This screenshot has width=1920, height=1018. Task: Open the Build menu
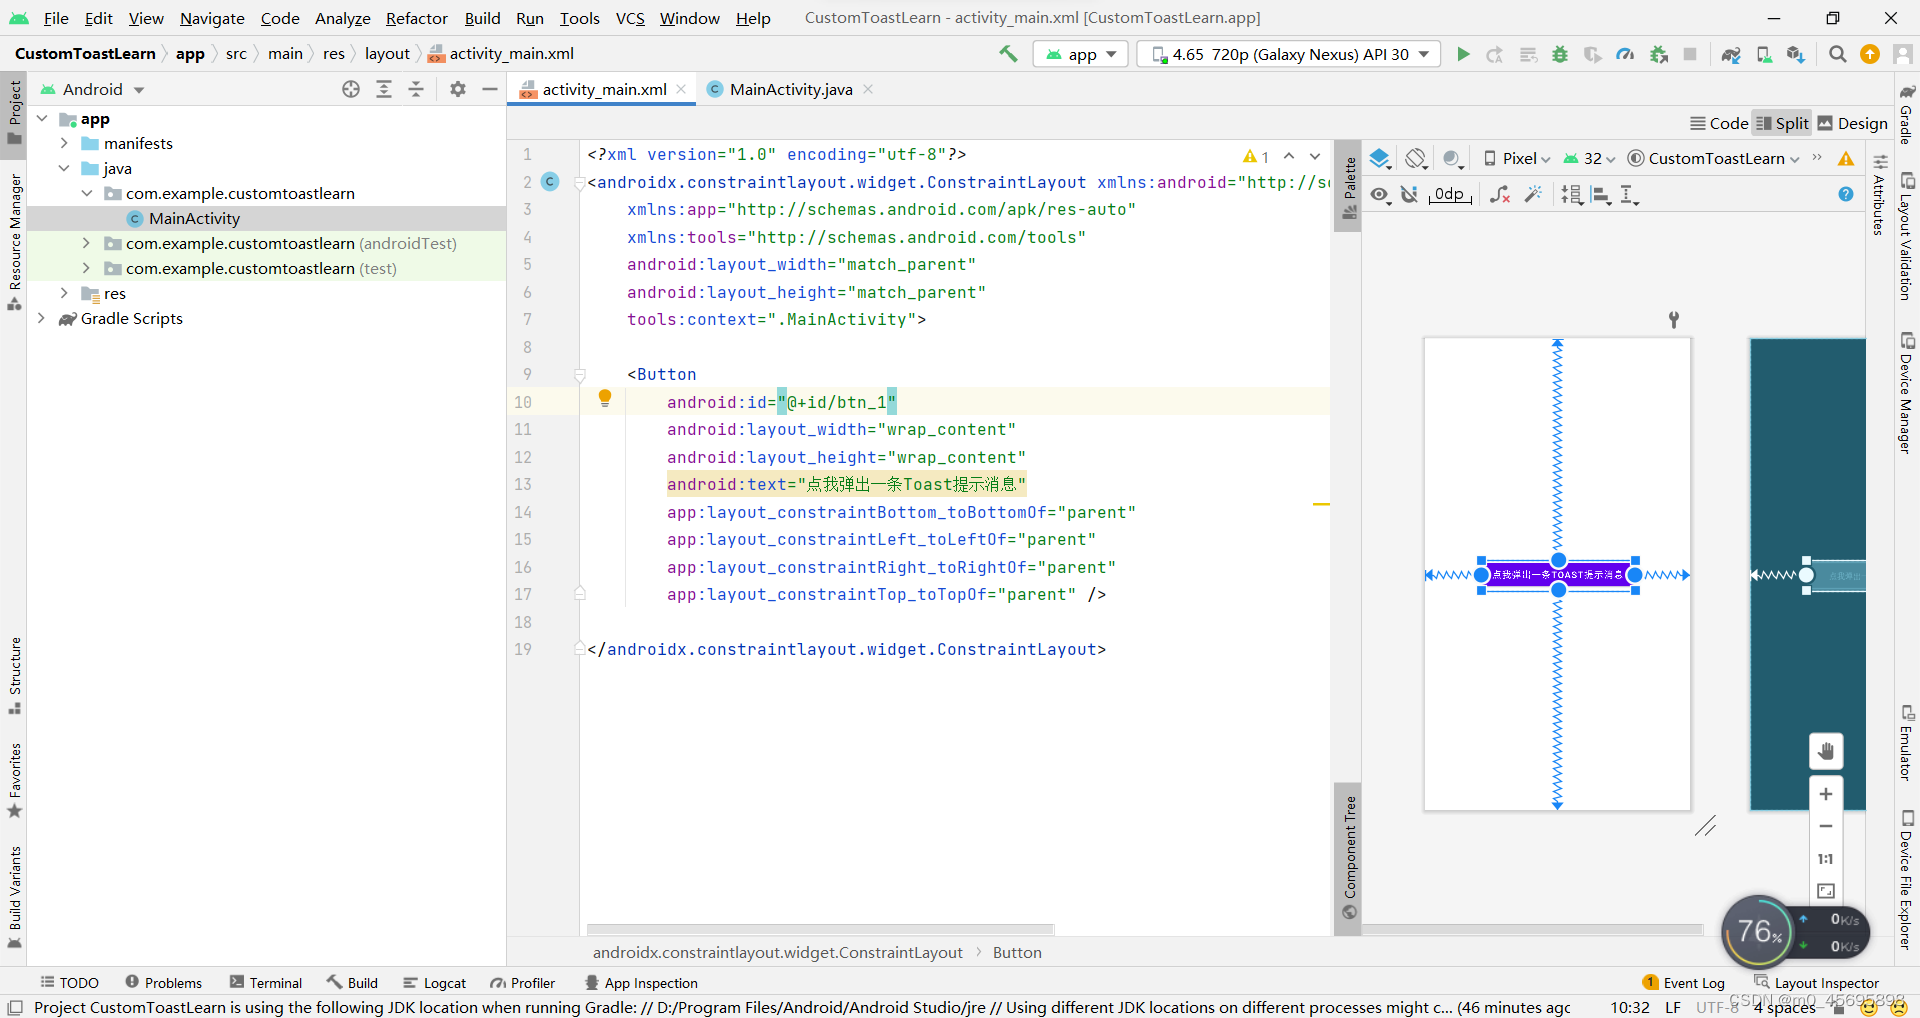point(482,18)
